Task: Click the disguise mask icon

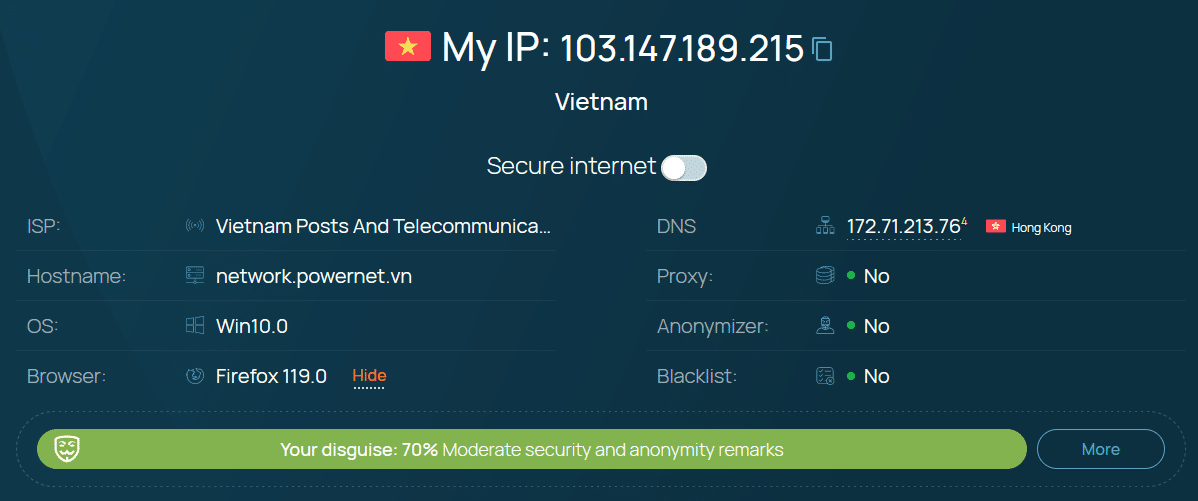Action: (67, 449)
